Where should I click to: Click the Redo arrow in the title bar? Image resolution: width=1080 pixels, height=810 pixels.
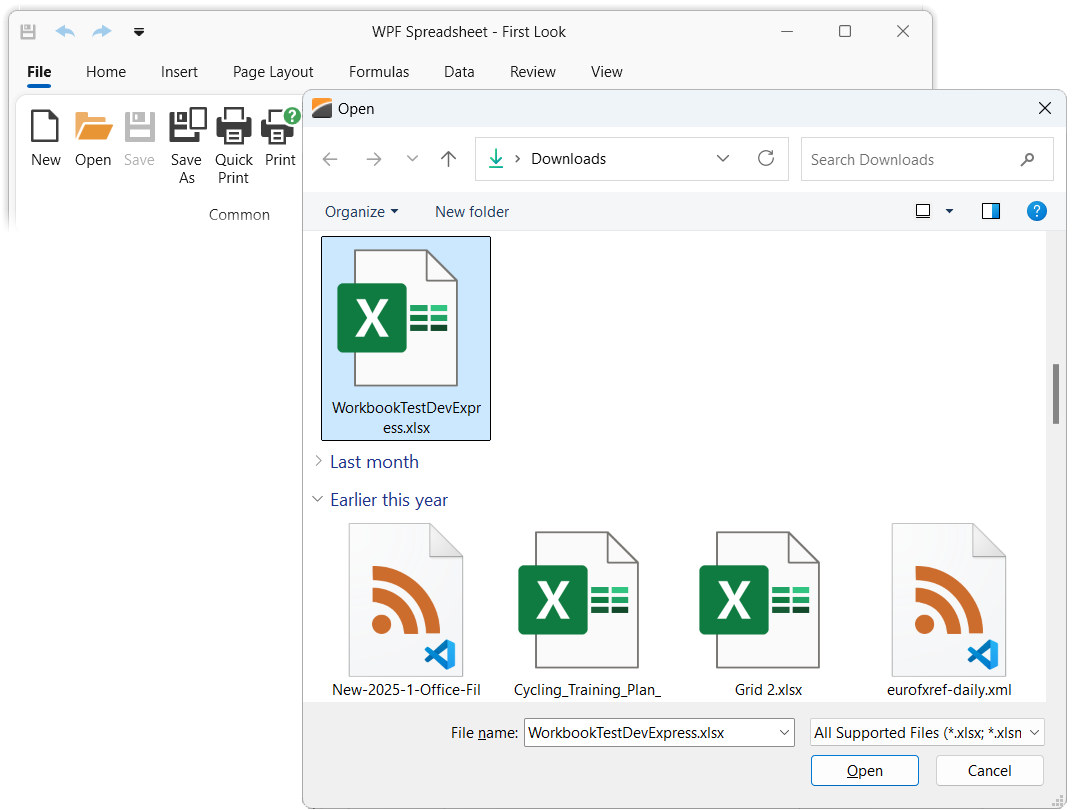[x=102, y=32]
